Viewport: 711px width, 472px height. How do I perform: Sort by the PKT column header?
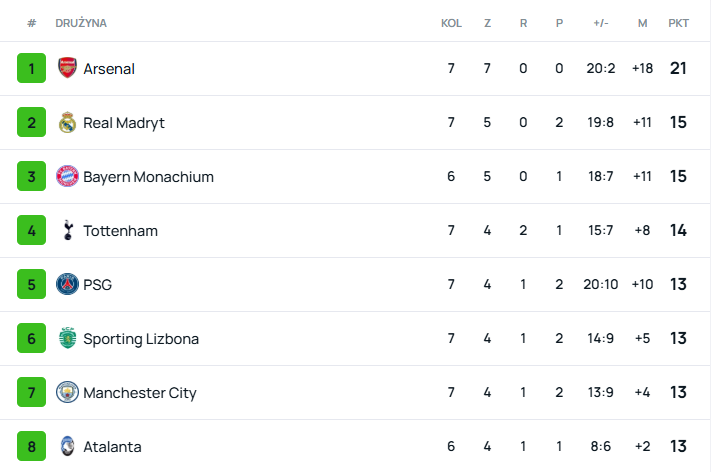[x=679, y=23]
